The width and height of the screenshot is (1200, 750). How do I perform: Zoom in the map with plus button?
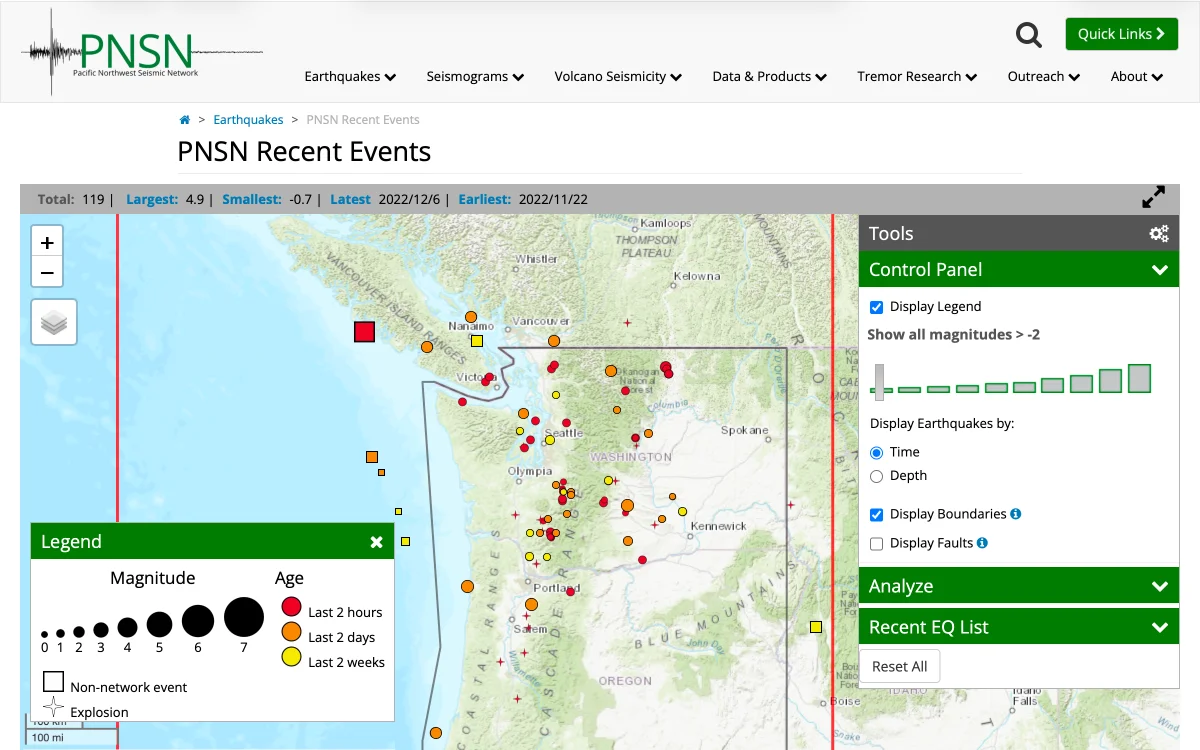[x=47, y=242]
